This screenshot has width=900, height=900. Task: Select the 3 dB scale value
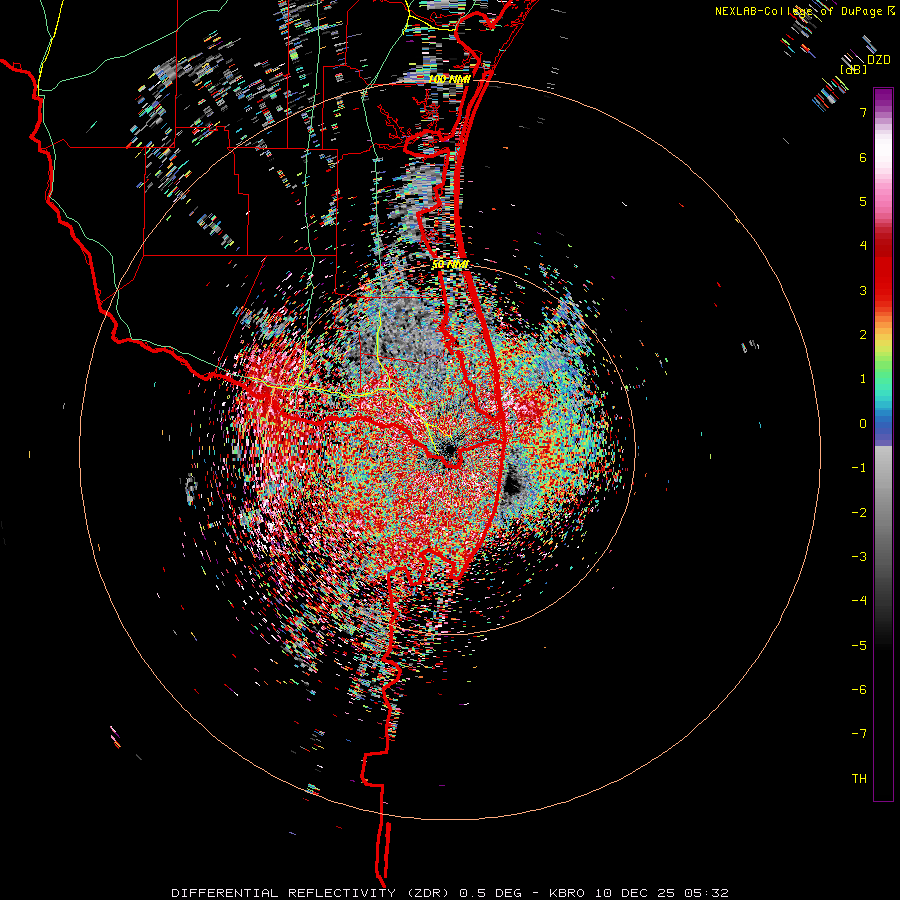click(x=863, y=290)
